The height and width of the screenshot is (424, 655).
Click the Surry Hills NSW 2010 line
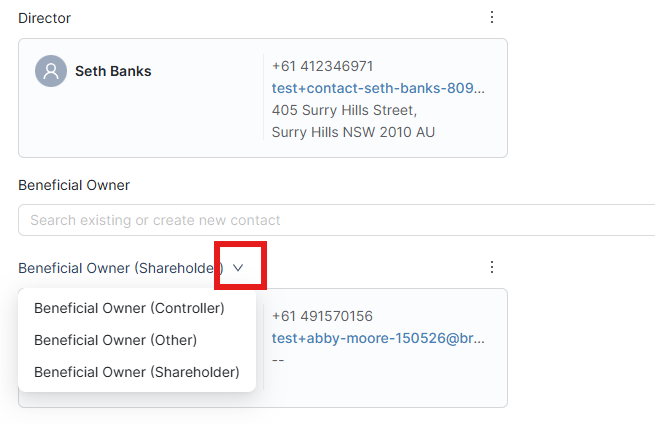(x=353, y=132)
